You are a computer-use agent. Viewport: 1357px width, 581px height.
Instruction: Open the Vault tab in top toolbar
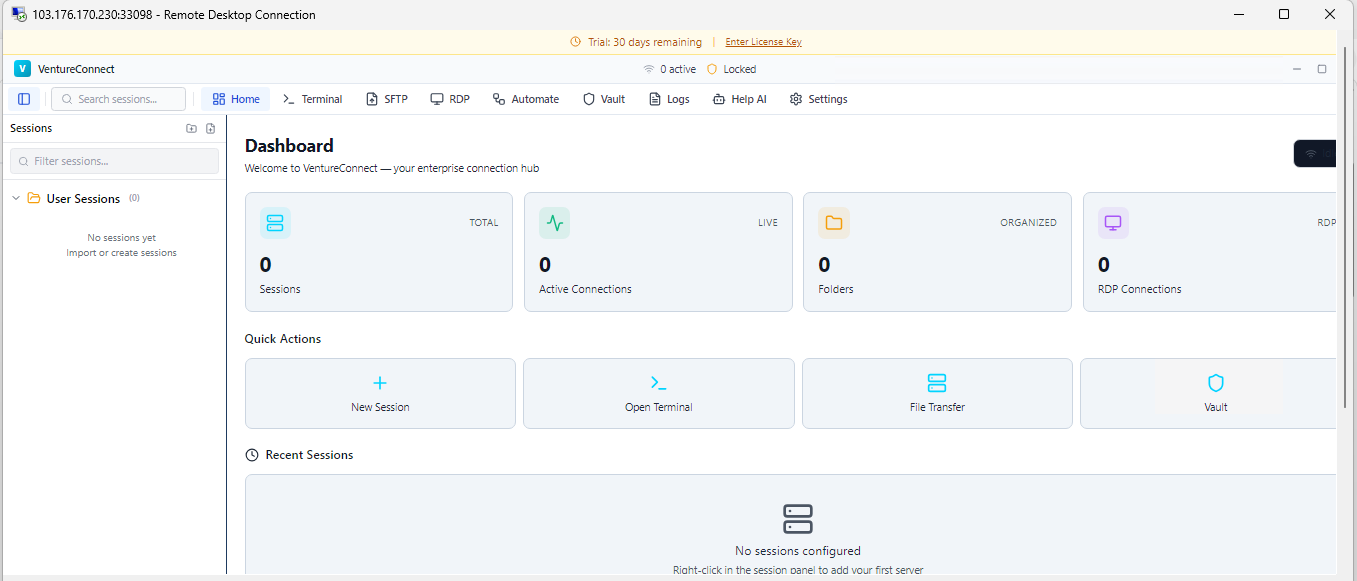coord(604,99)
